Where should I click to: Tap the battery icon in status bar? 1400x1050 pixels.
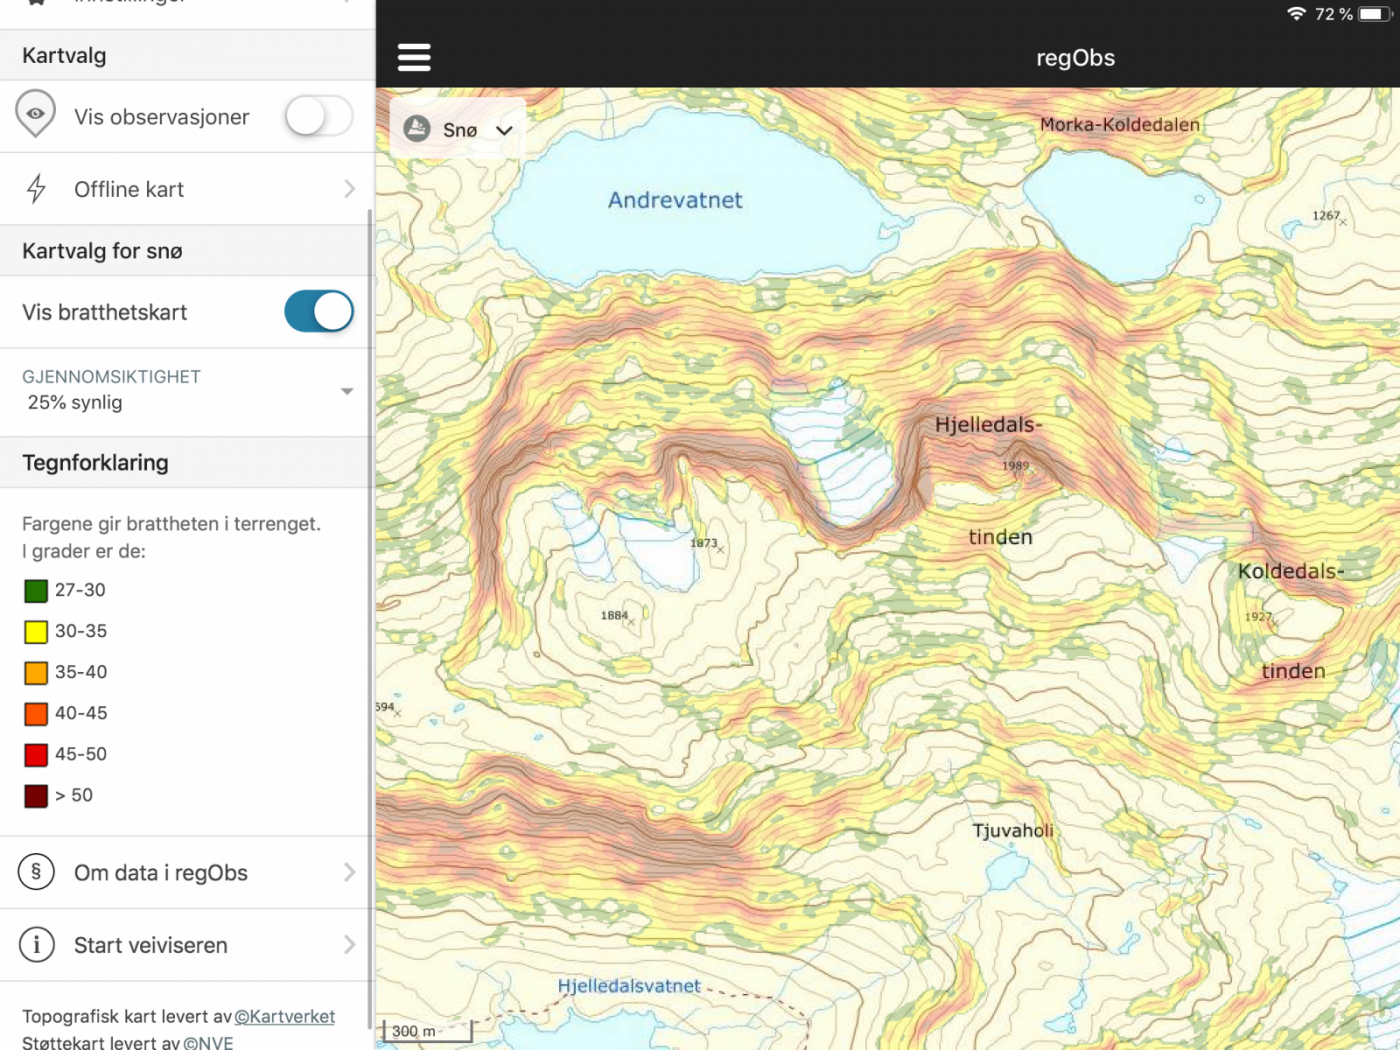point(1373,14)
